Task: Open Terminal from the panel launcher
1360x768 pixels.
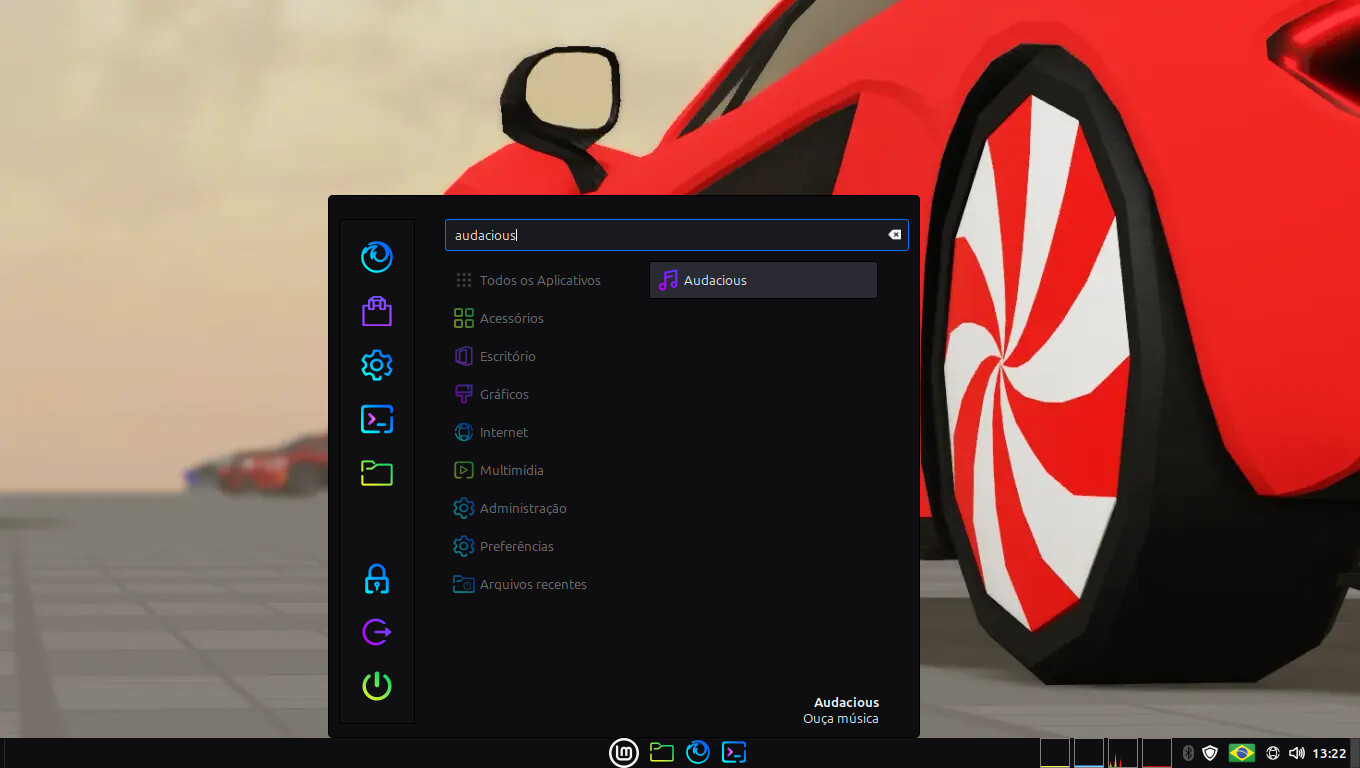Action: click(734, 752)
